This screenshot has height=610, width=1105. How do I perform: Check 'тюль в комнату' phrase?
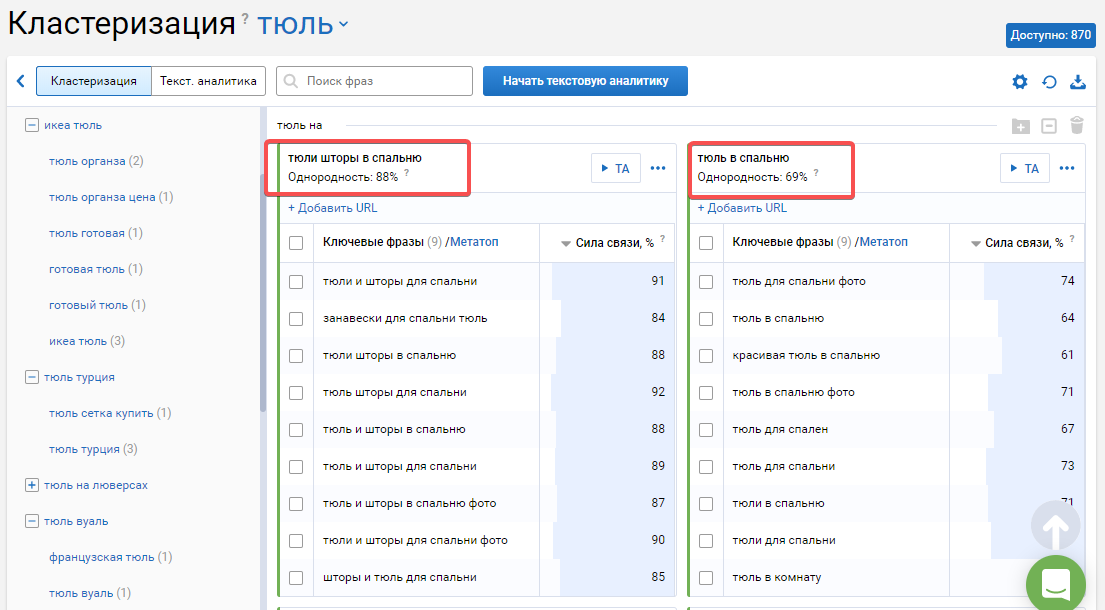(x=705, y=578)
